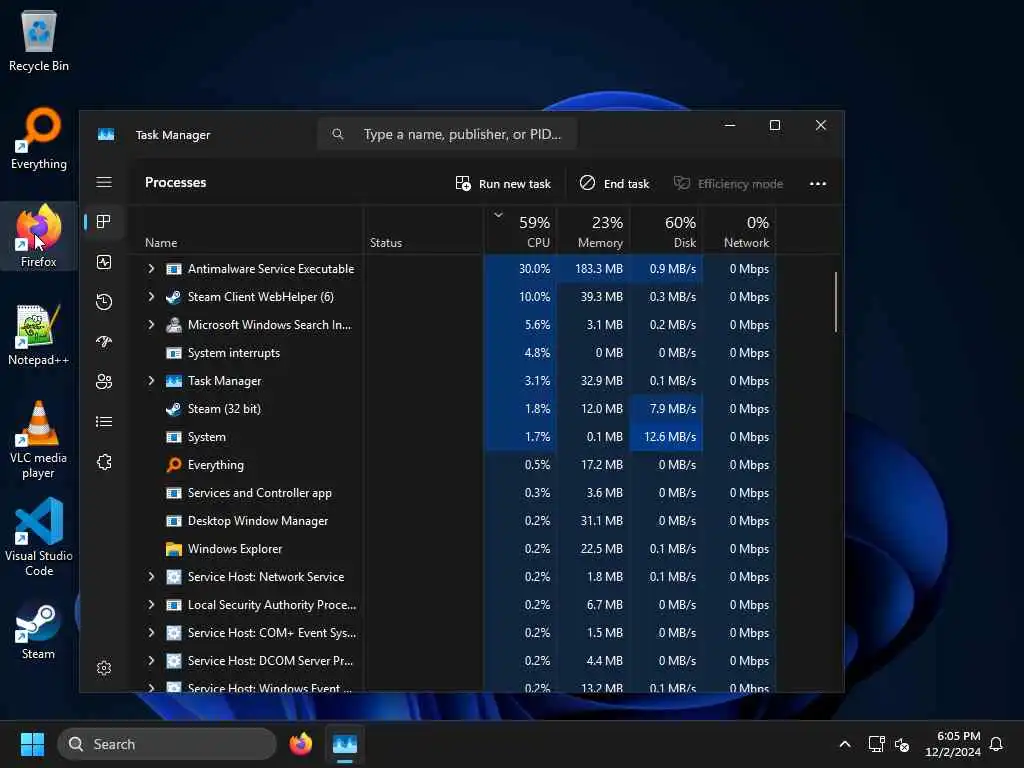This screenshot has width=1024, height=768.
Task: Click the process name search field
Action: pos(447,134)
